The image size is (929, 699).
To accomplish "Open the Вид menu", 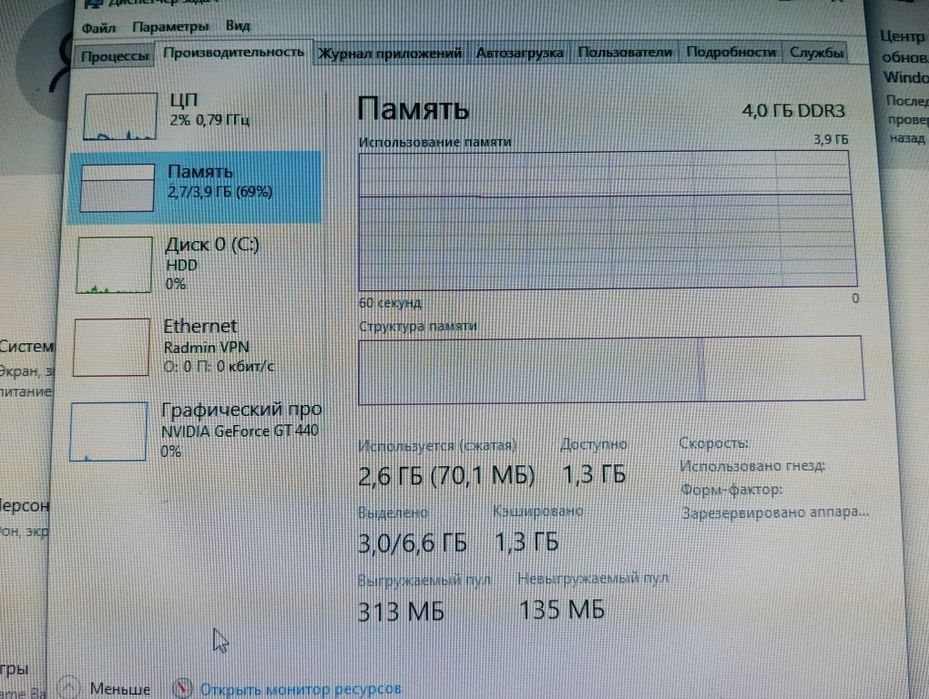I will [x=238, y=25].
